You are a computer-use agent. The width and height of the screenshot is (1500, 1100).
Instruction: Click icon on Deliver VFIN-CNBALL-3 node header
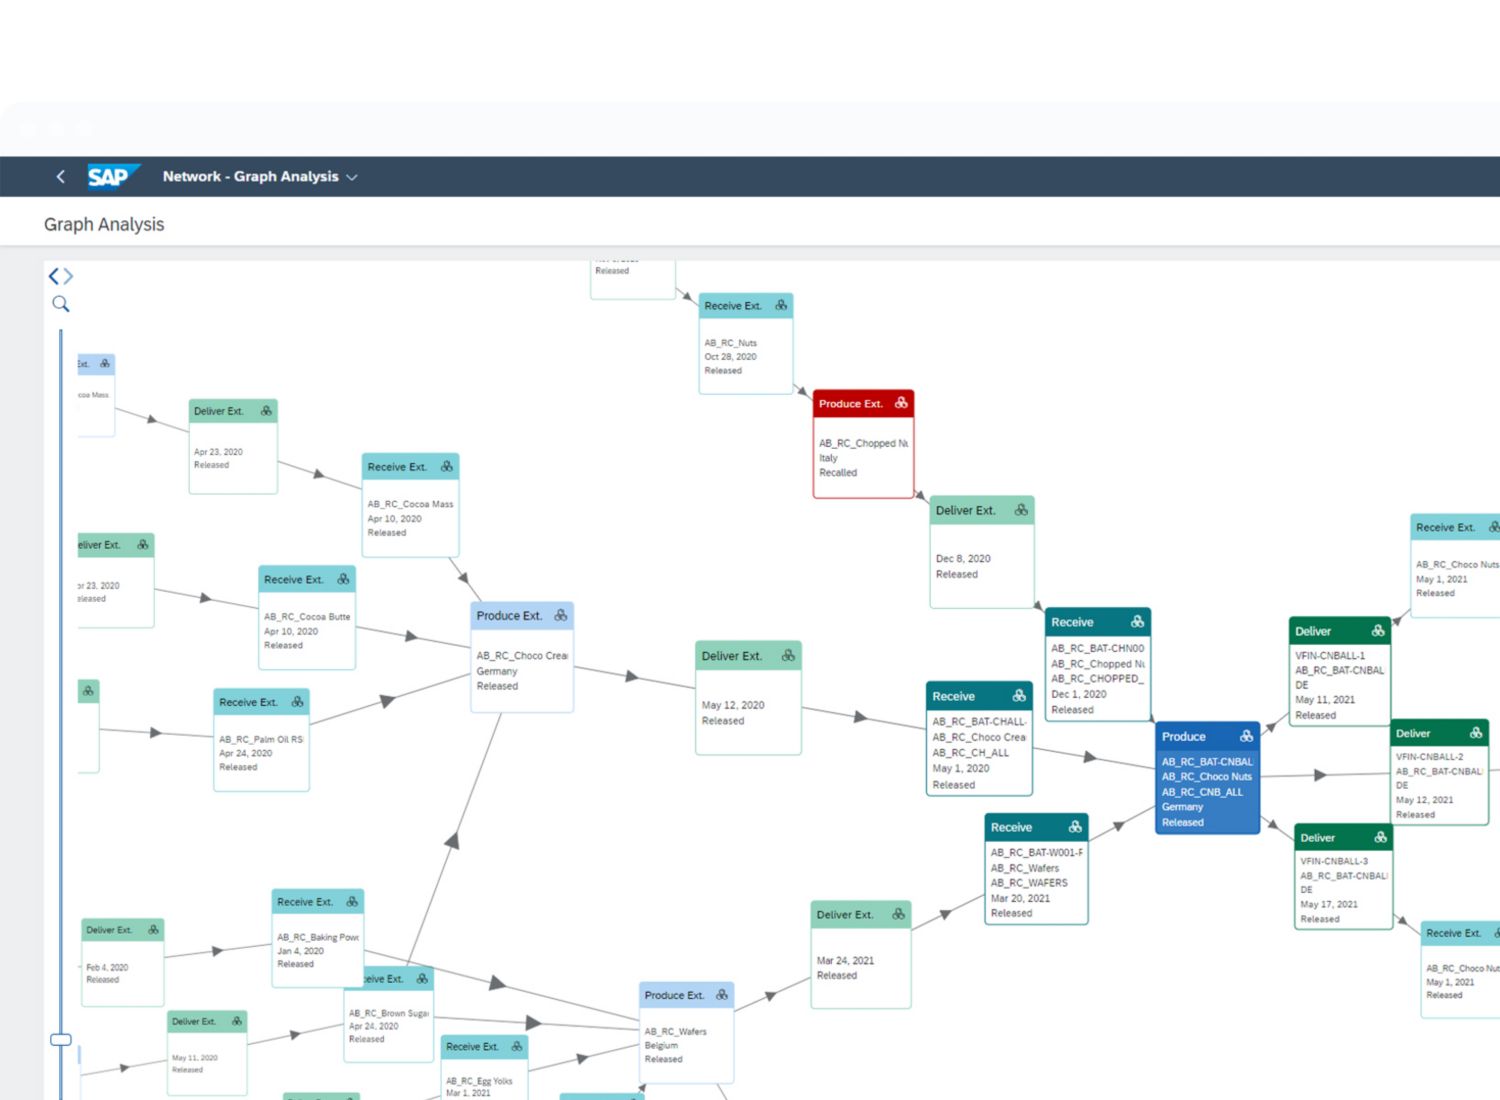[1380, 837]
